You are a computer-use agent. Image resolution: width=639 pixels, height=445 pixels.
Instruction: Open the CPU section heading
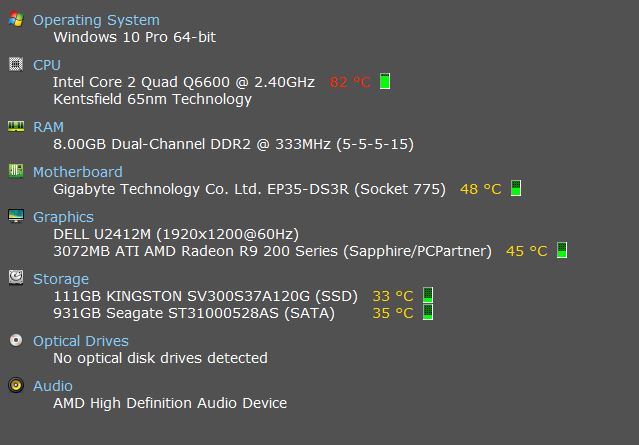tap(46, 65)
